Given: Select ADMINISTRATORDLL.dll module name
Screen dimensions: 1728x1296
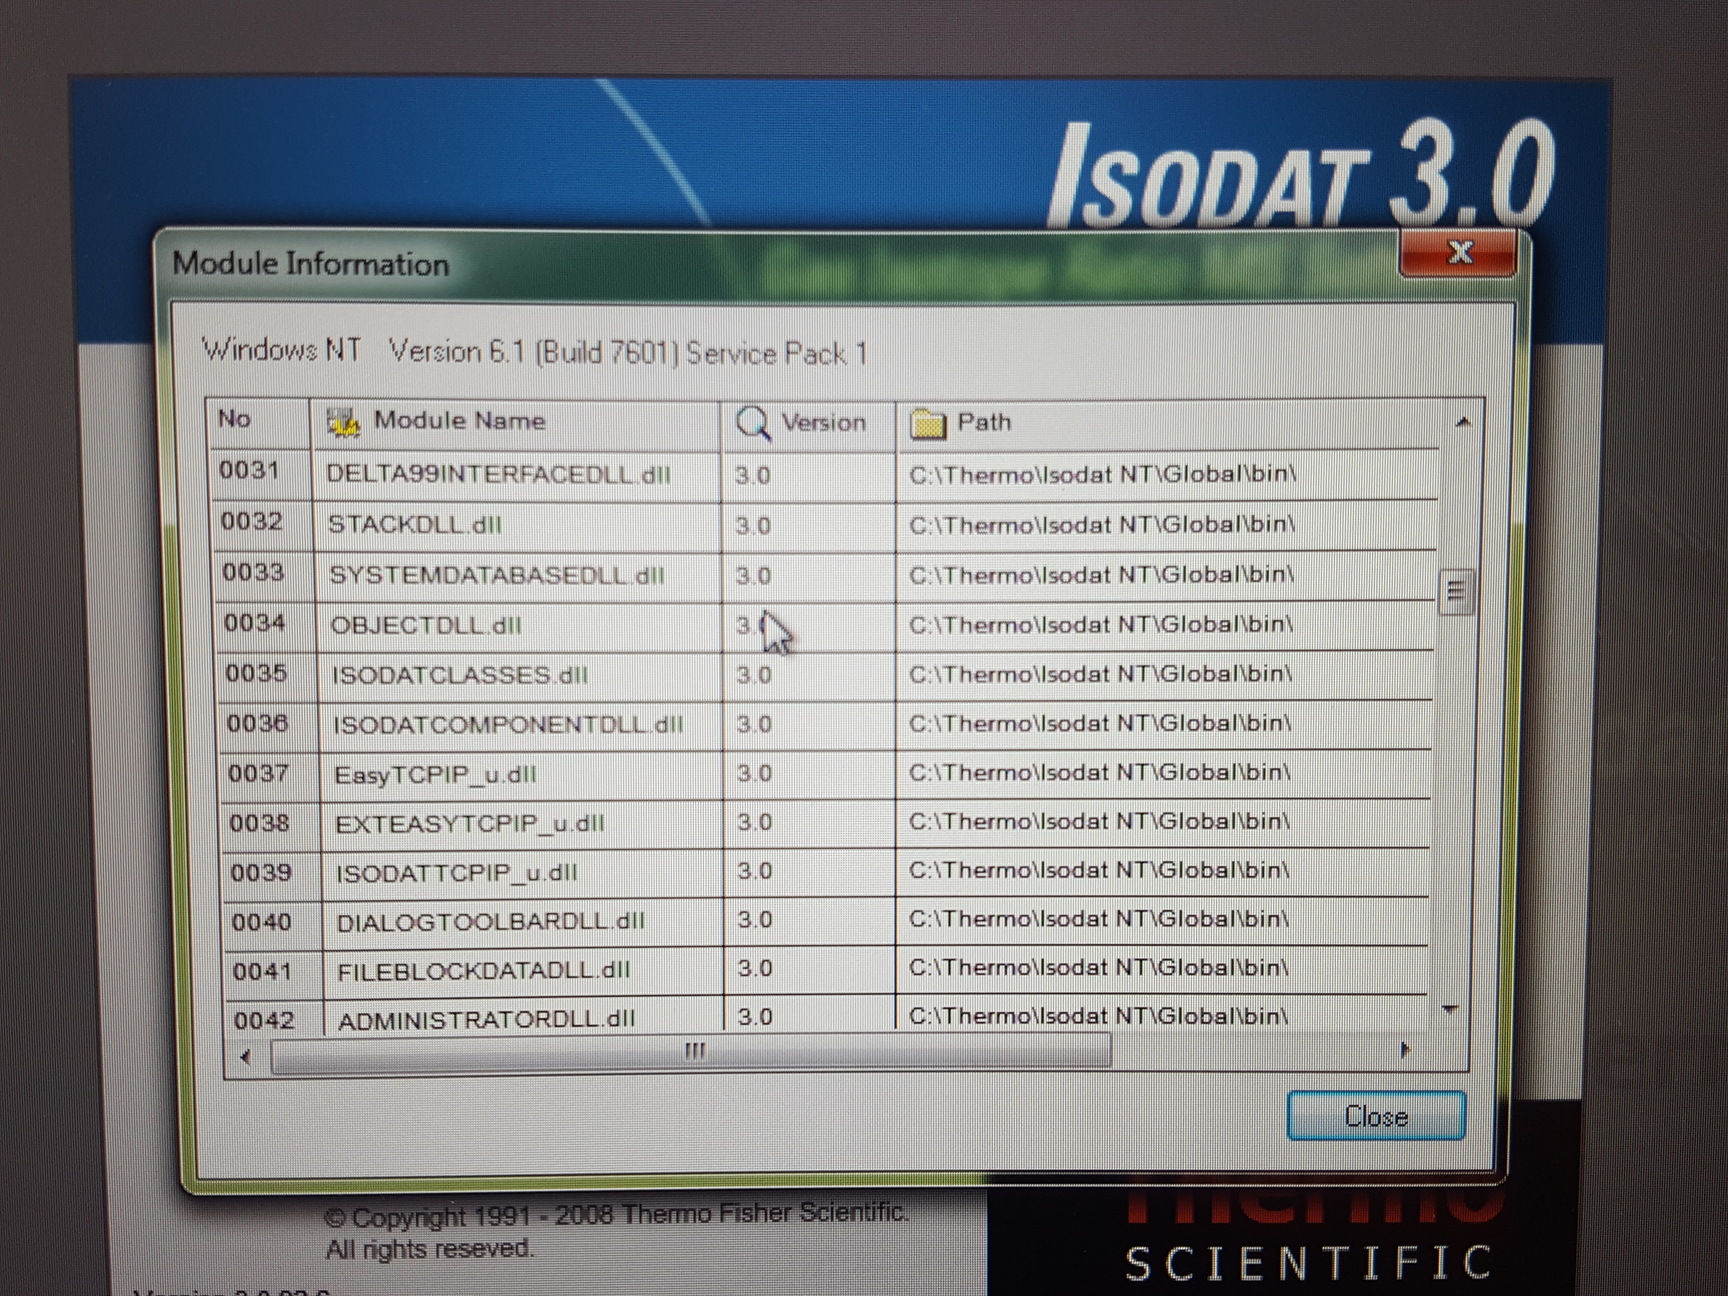Looking at the screenshot, I should coord(487,1020).
